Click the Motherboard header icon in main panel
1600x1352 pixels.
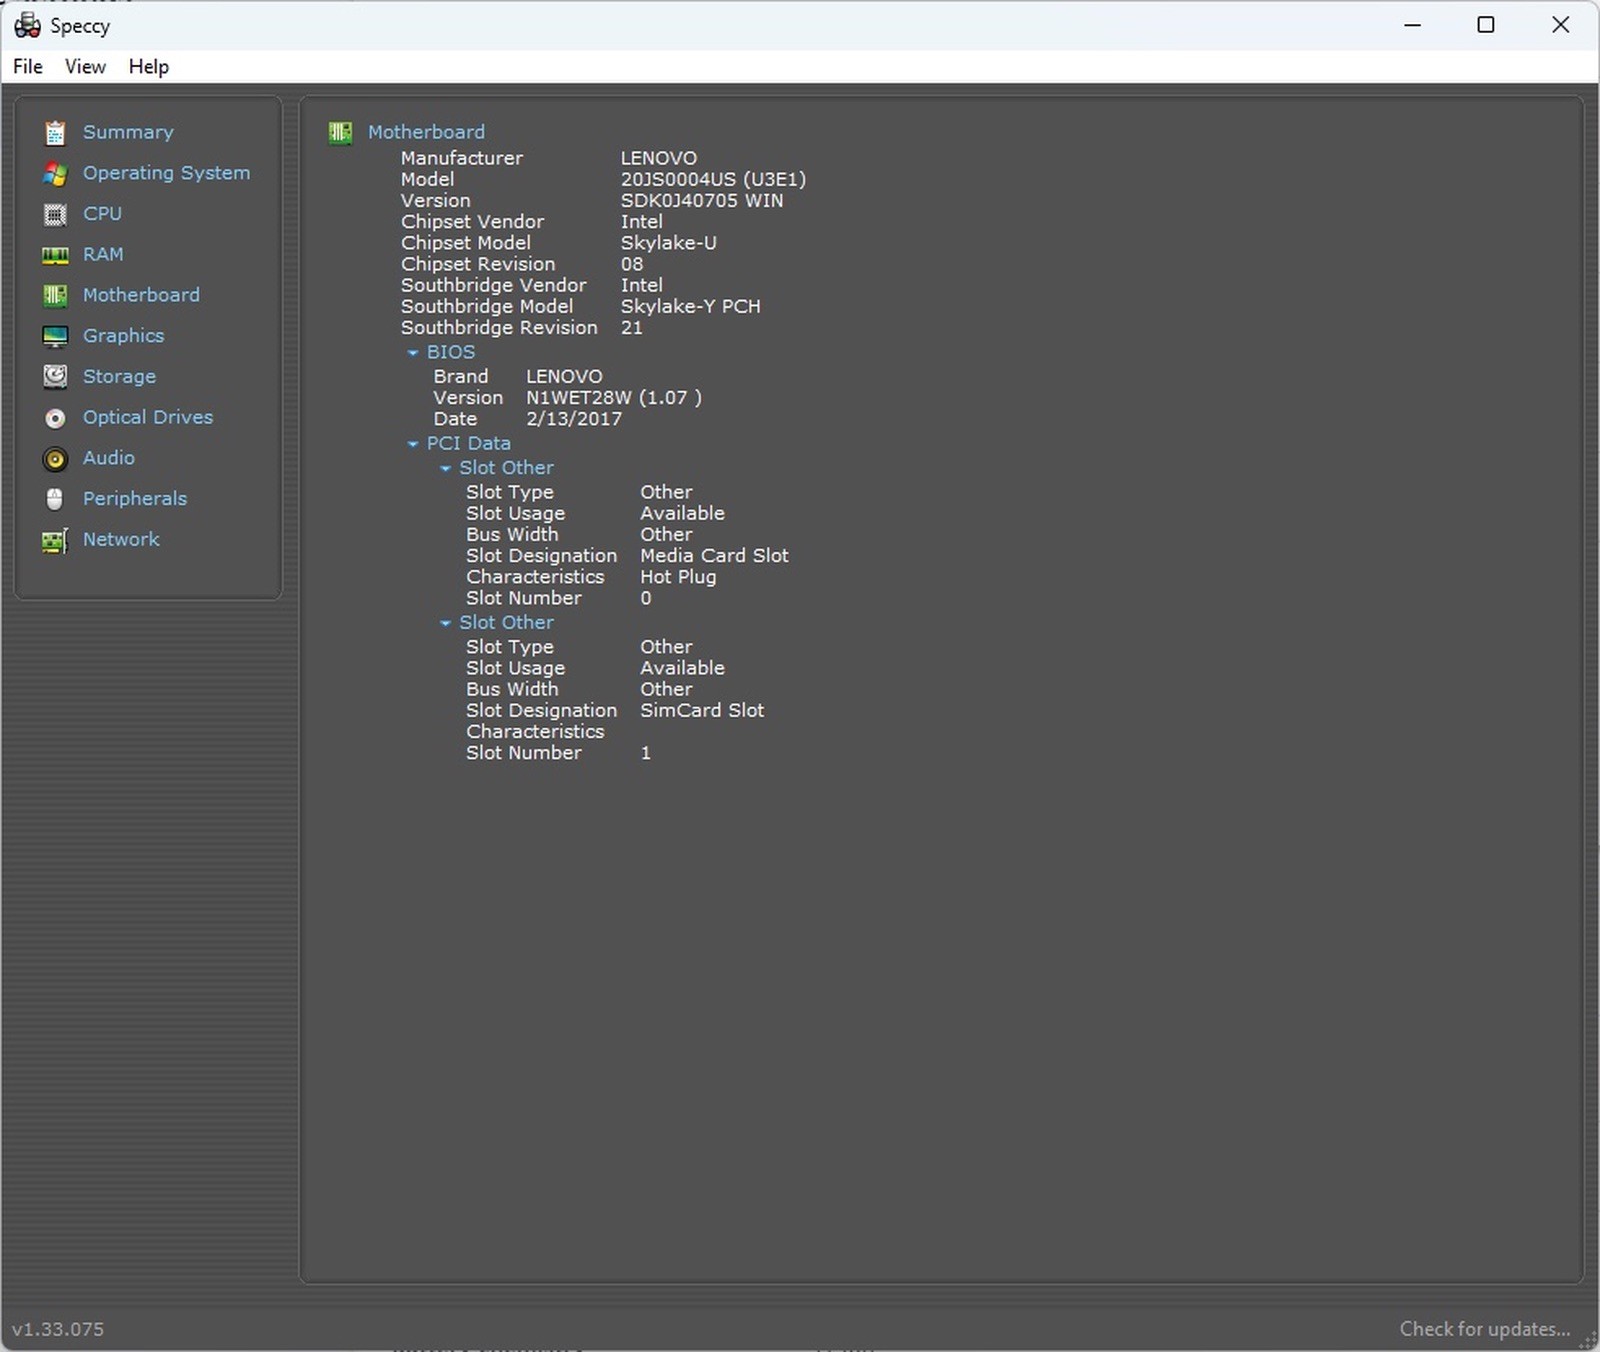(x=340, y=132)
